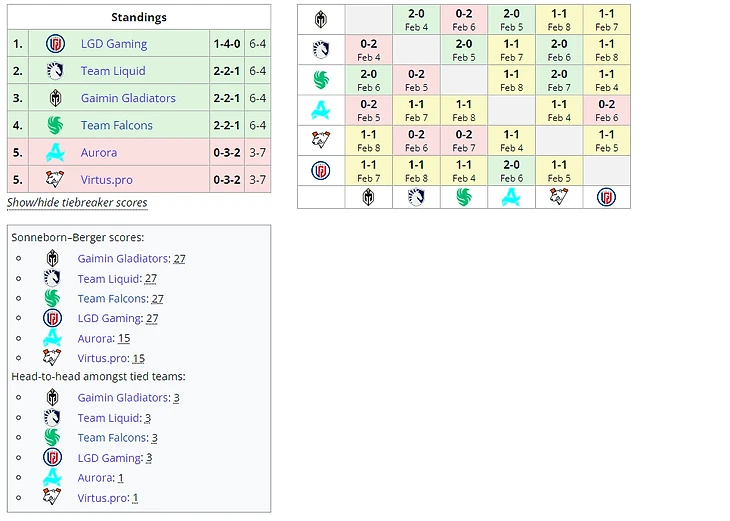730x521 pixels.
Task: Click Gaimin Gladiators logo under Sonneborn-Berger scores
Action: pyautogui.click(x=52, y=258)
